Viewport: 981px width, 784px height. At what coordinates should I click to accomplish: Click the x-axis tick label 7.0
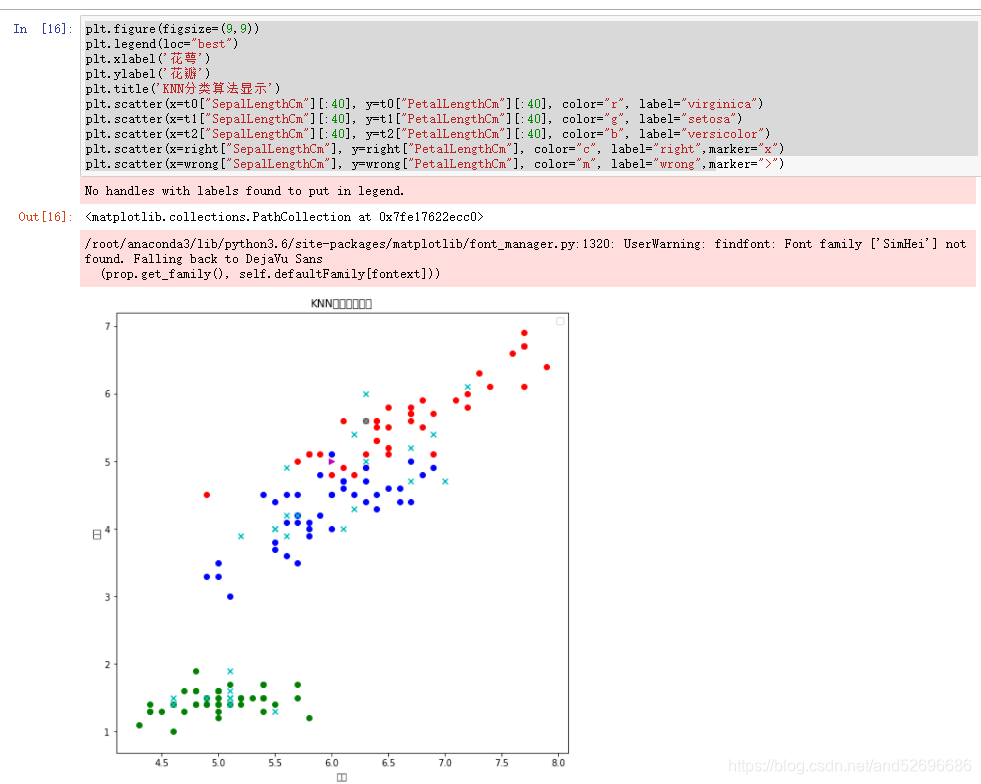445,763
